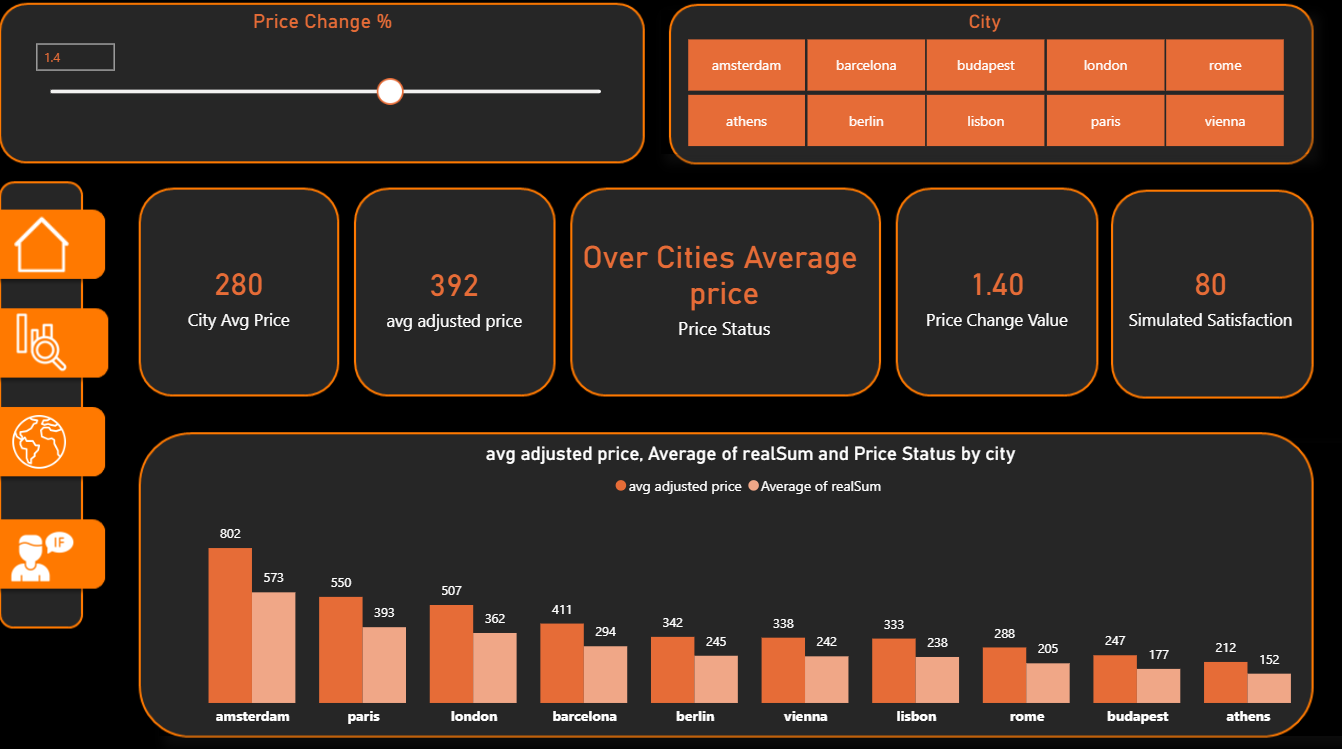Pick the berlin city tile
The width and height of the screenshot is (1342, 749).
866,121
